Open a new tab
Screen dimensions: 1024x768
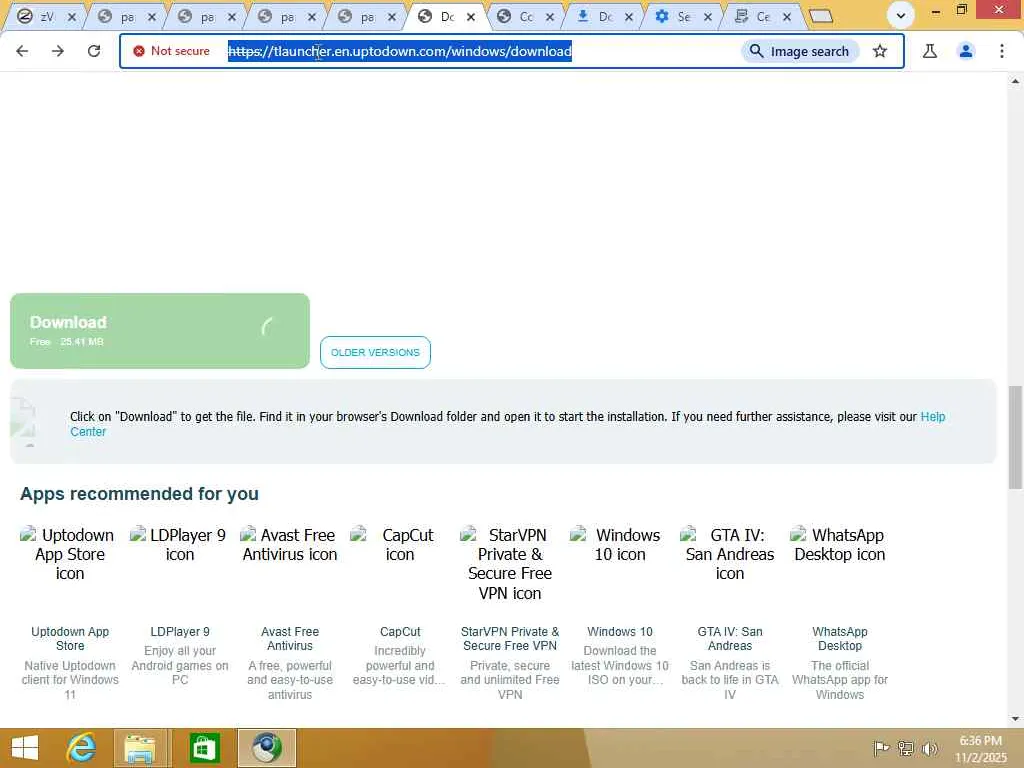(821, 16)
